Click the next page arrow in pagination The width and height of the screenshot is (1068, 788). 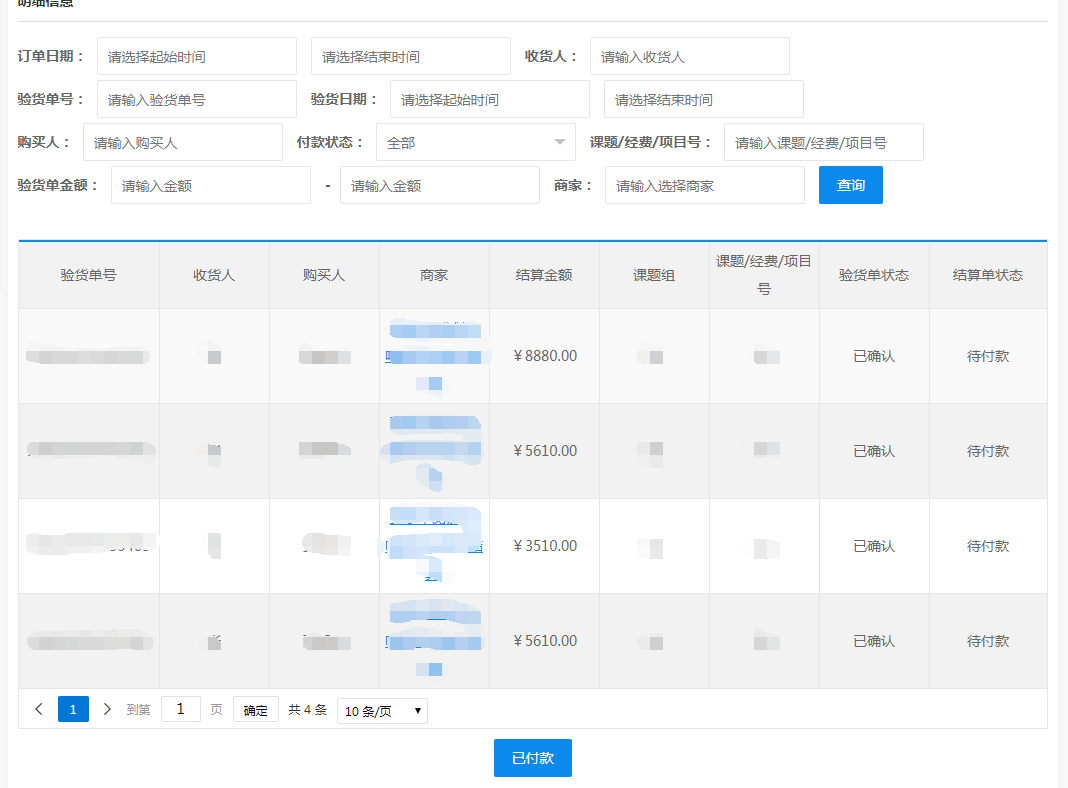[107, 709]
